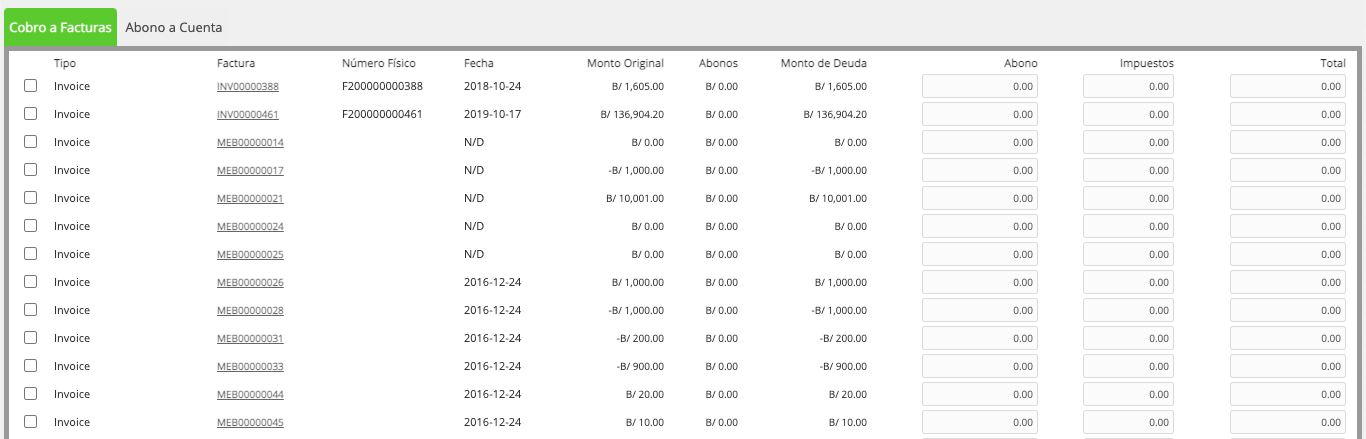Tick the checkbox for invoice INV00000461
This screenshot has width=1366, height=439.
point(31,114)
